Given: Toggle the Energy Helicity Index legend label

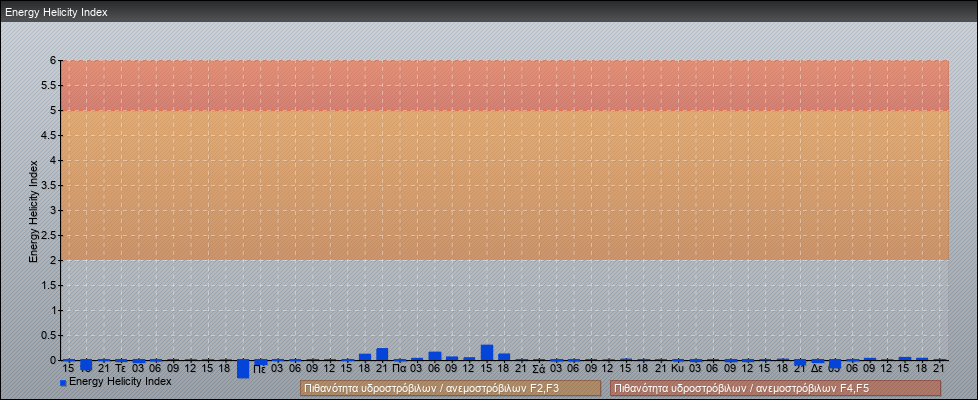Looking at the screenshot, I should pyautogui.click(x=120, y=381).
